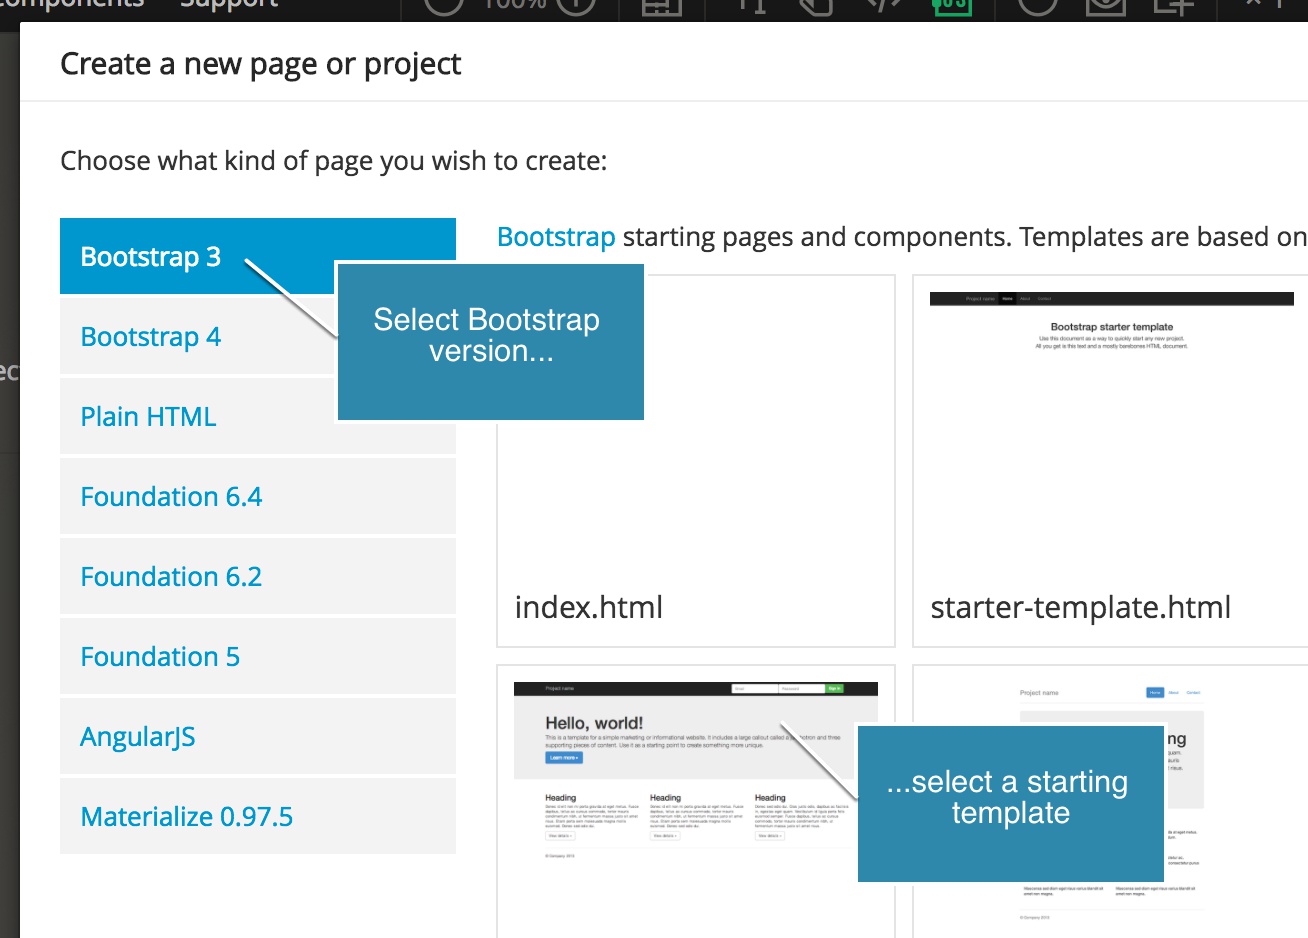Choose Foundation 6.4 framework
The width and height of the screenshot is (1308, 938).
pos(171,496)
